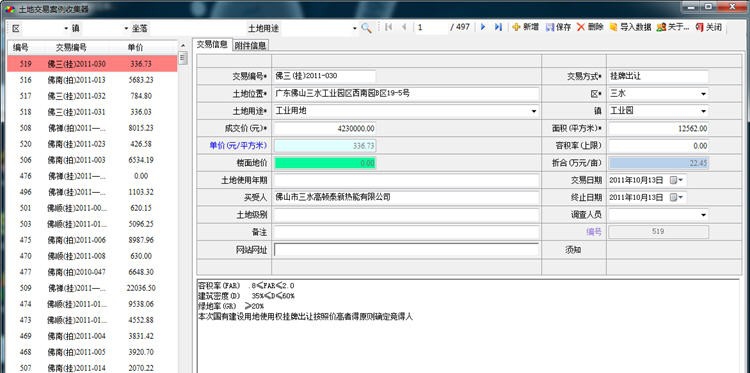This screenshot has height=373, width=750.
Task: Select list row 469 佛南(拍)2011-004
Action: coord(92,336)
